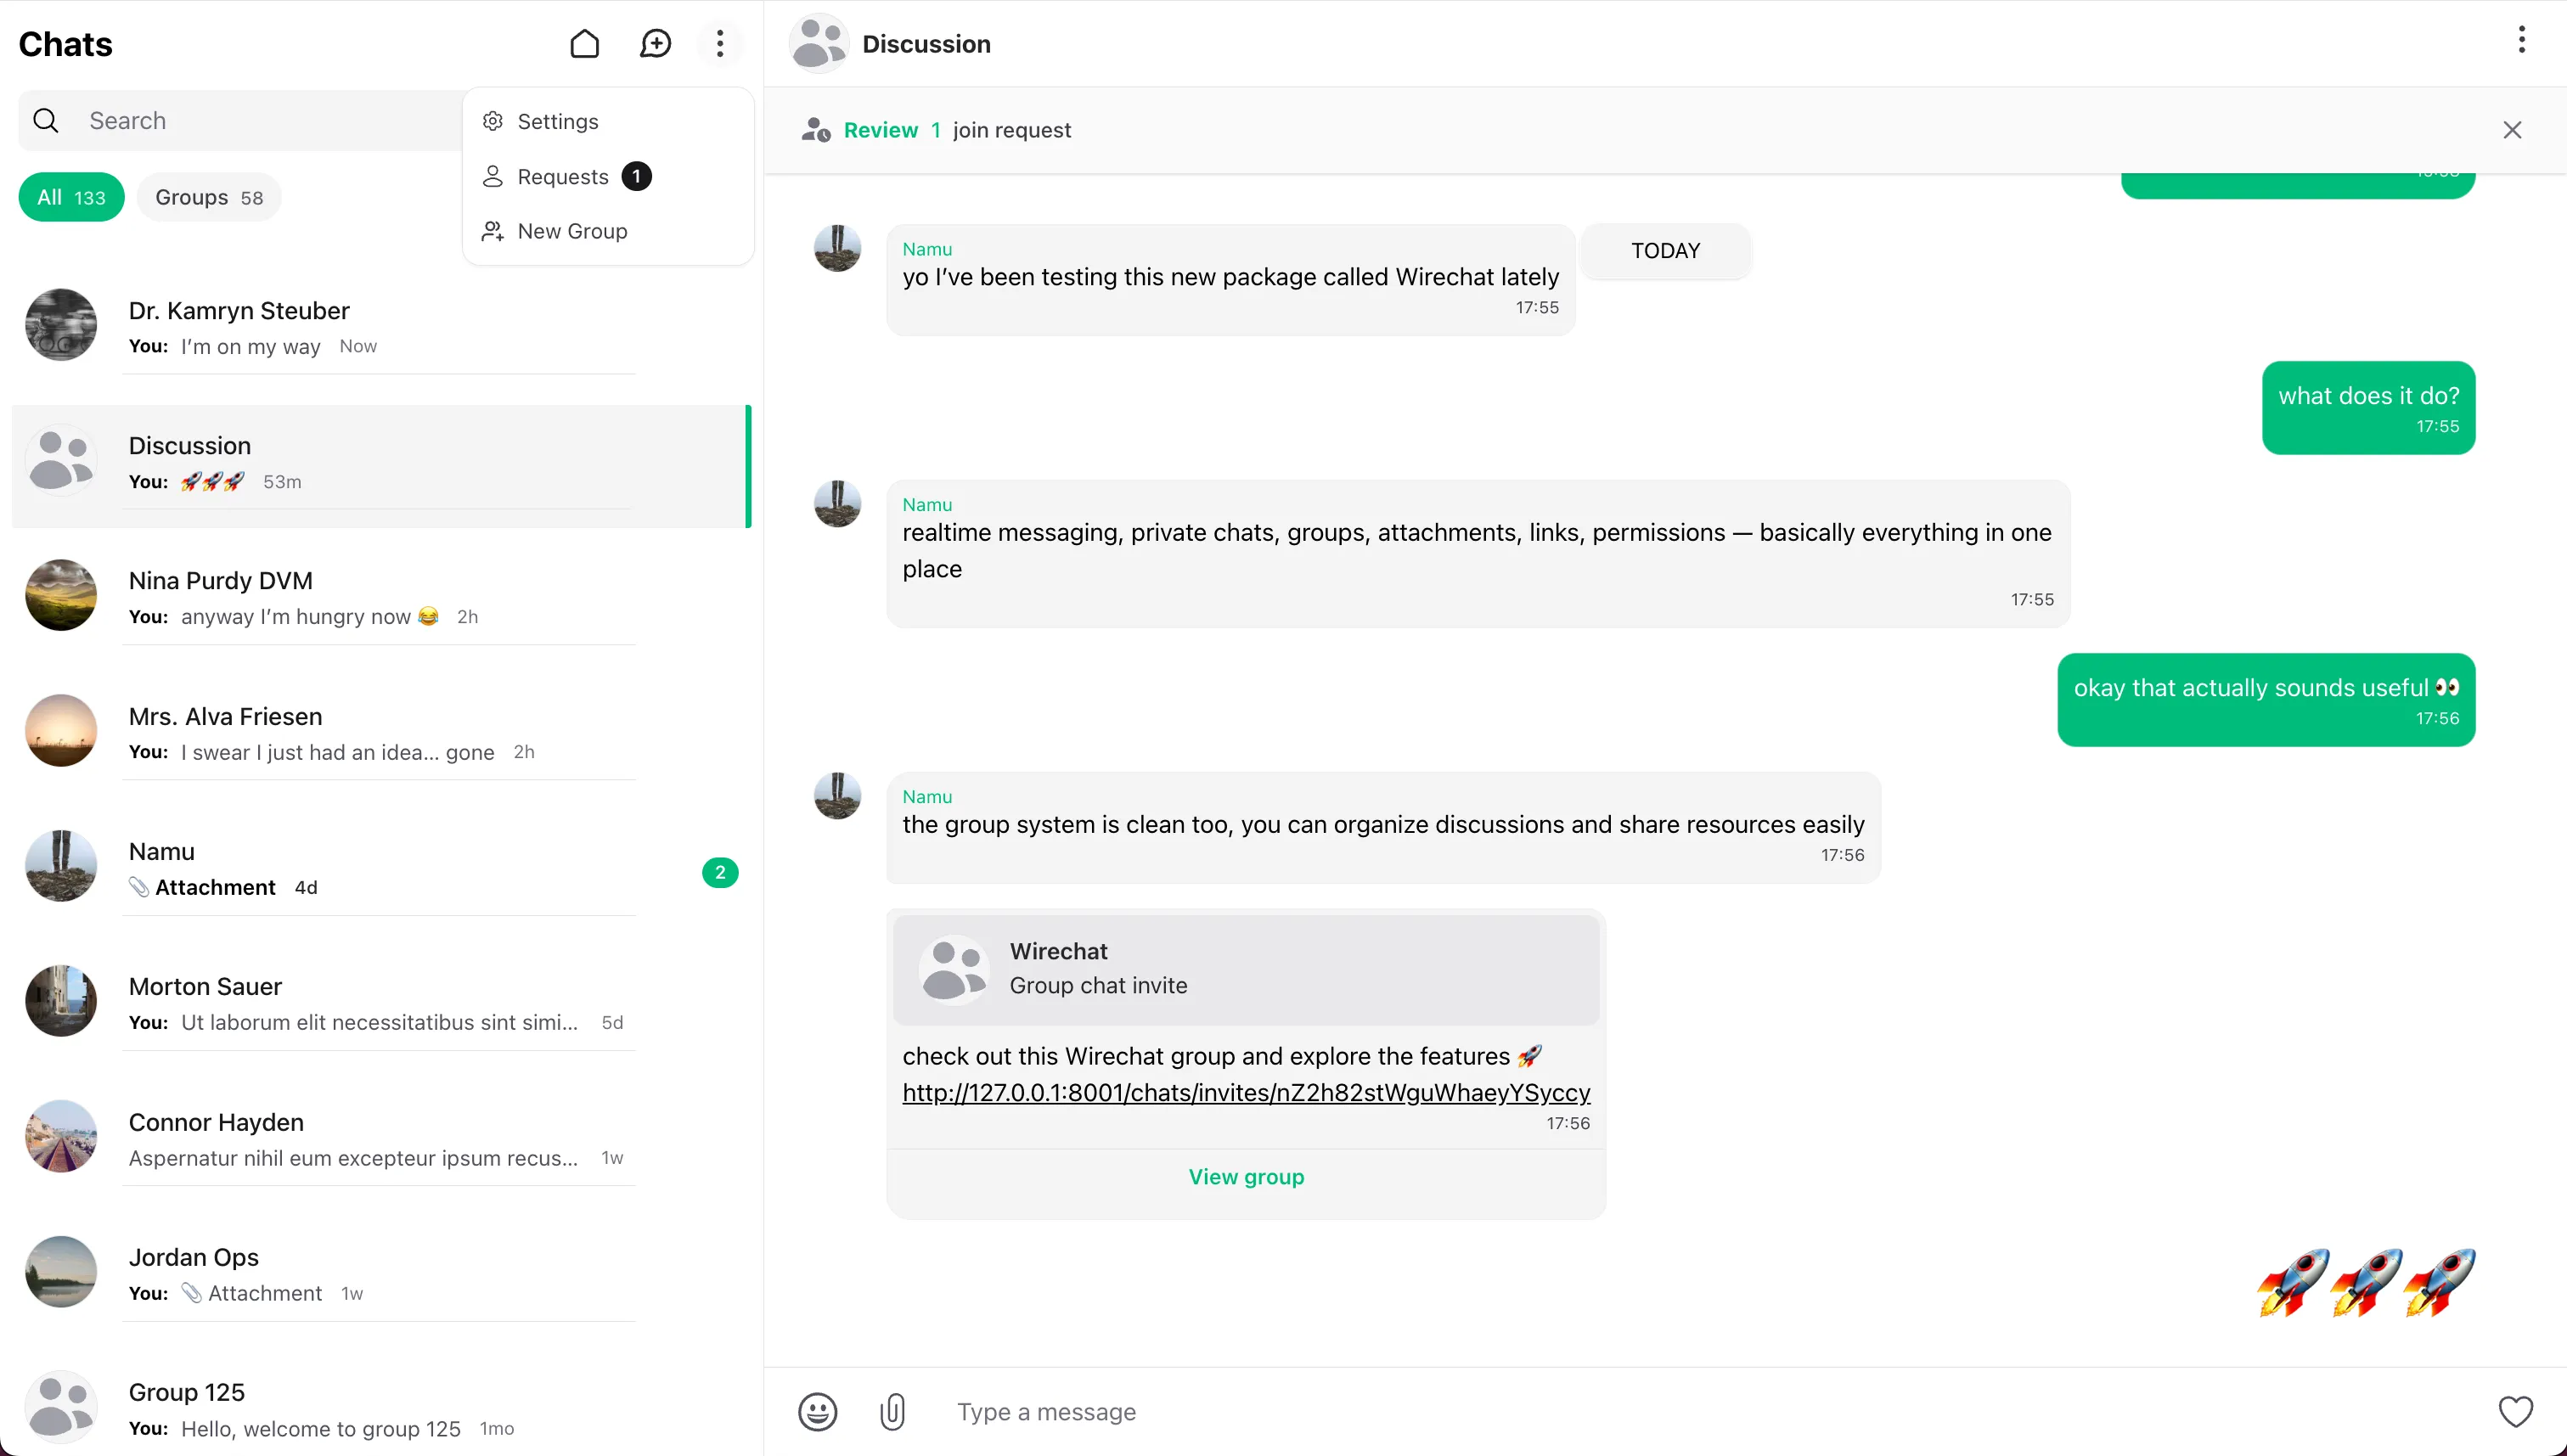Image resolution: width=2567 pixels, height=1456 pixels.
Task: Toggle the Chats three-dot menu
Action: (720, 43)
